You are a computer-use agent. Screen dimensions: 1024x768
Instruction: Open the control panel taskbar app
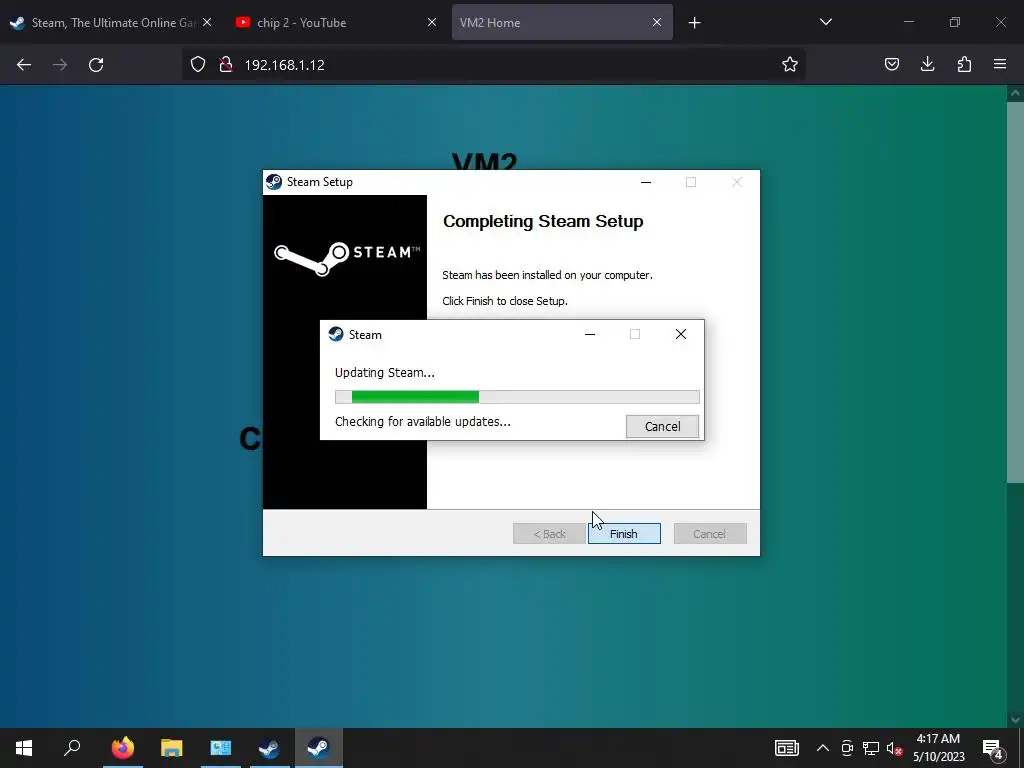(x=221, y=748)
